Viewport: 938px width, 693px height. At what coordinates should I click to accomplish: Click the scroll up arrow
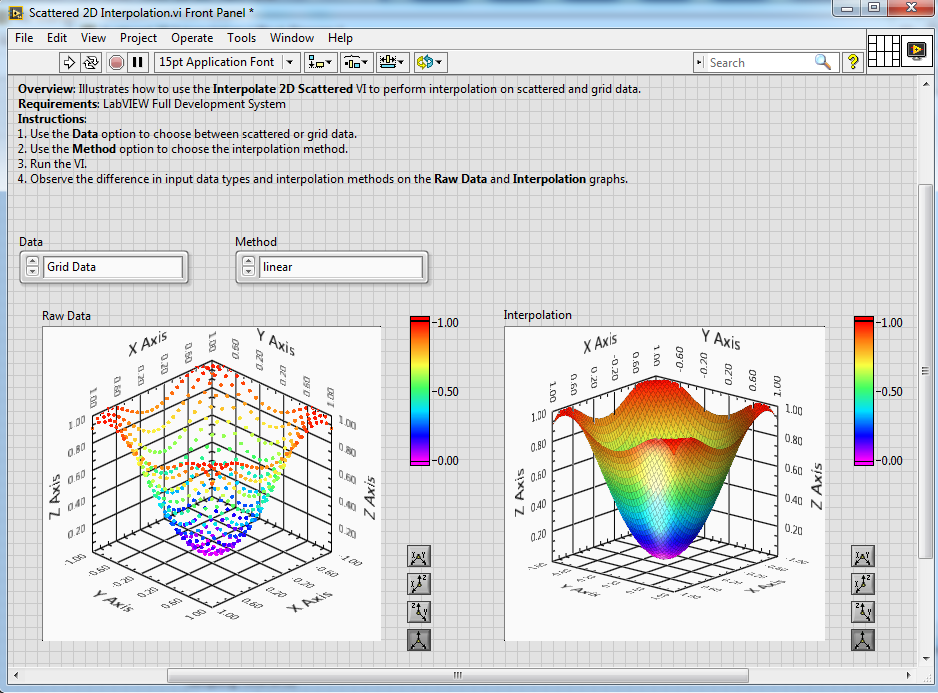(x=926, y=85)
